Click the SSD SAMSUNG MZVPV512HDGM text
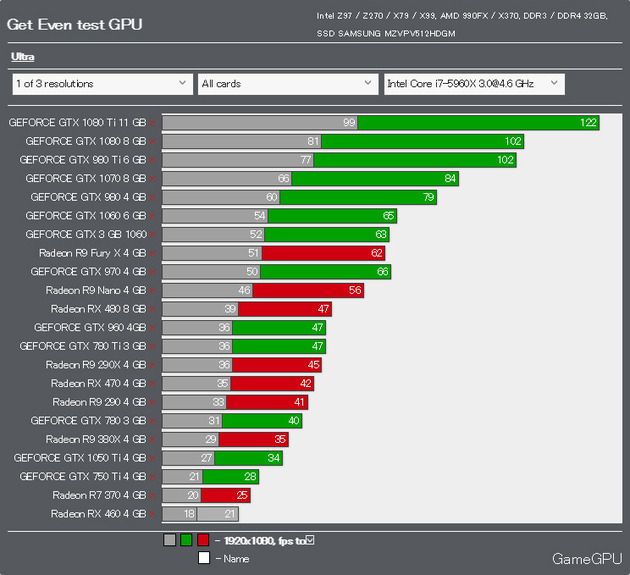The height and width of the screenshot is (575, 630). [x=386, y=34]
